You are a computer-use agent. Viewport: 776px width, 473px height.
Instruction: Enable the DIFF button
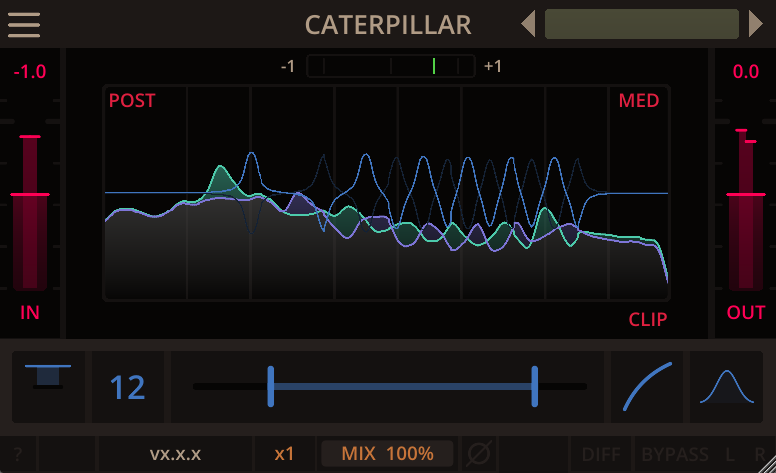tap(601, 454)
